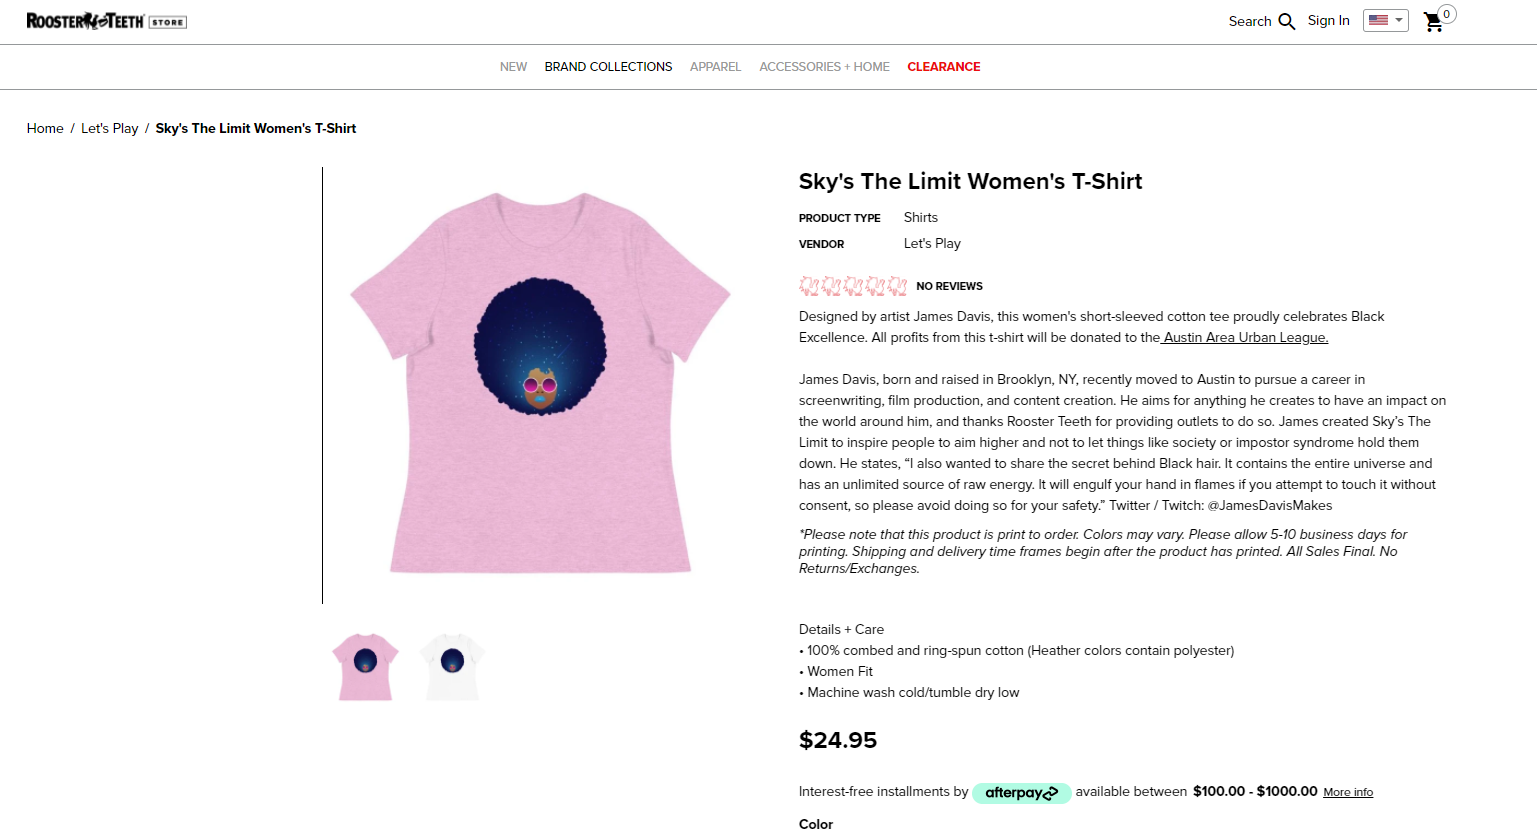Open the ACCESSORIES + HOME menu

click(824, 67)
